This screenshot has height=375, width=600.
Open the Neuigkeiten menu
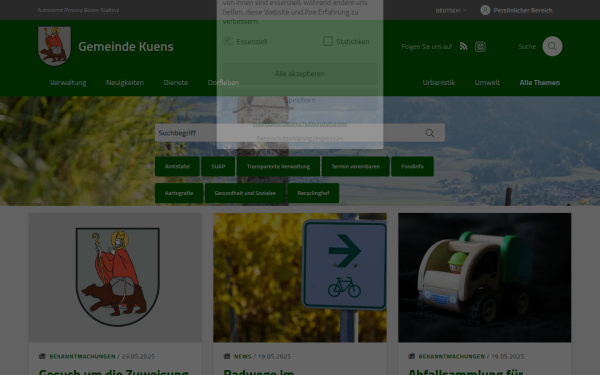(x=125, y=83)
